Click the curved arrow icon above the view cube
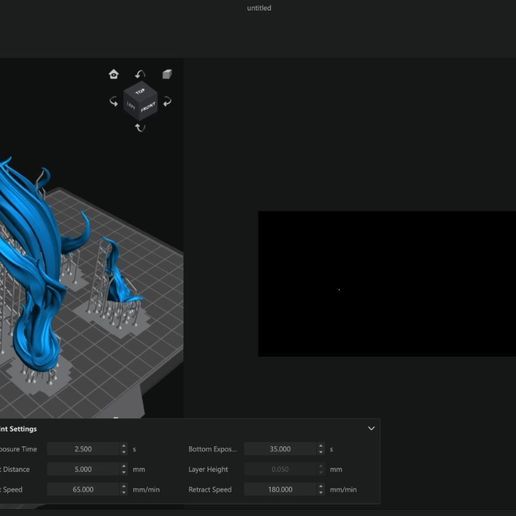 coord(140,74)
